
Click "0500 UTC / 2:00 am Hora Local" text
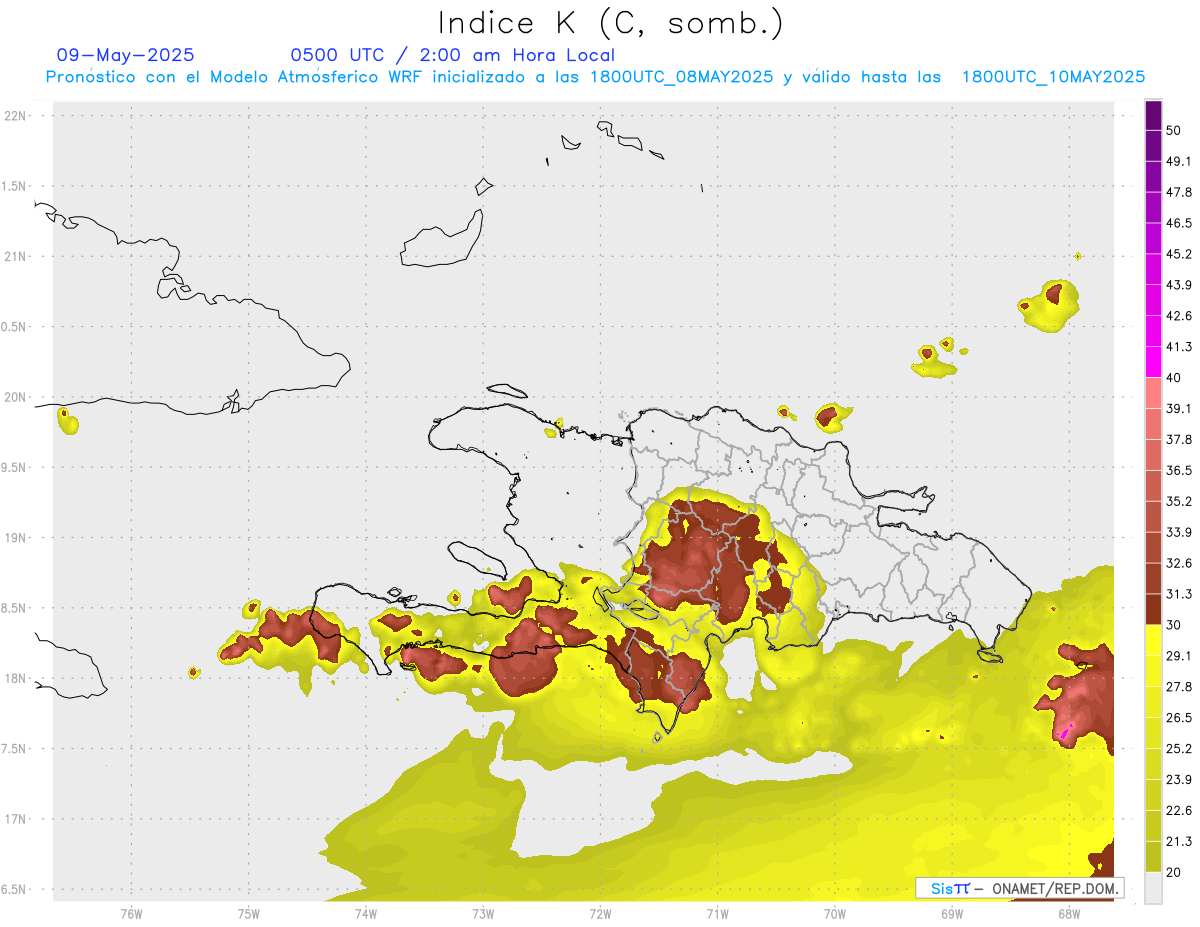click(452, 55)
